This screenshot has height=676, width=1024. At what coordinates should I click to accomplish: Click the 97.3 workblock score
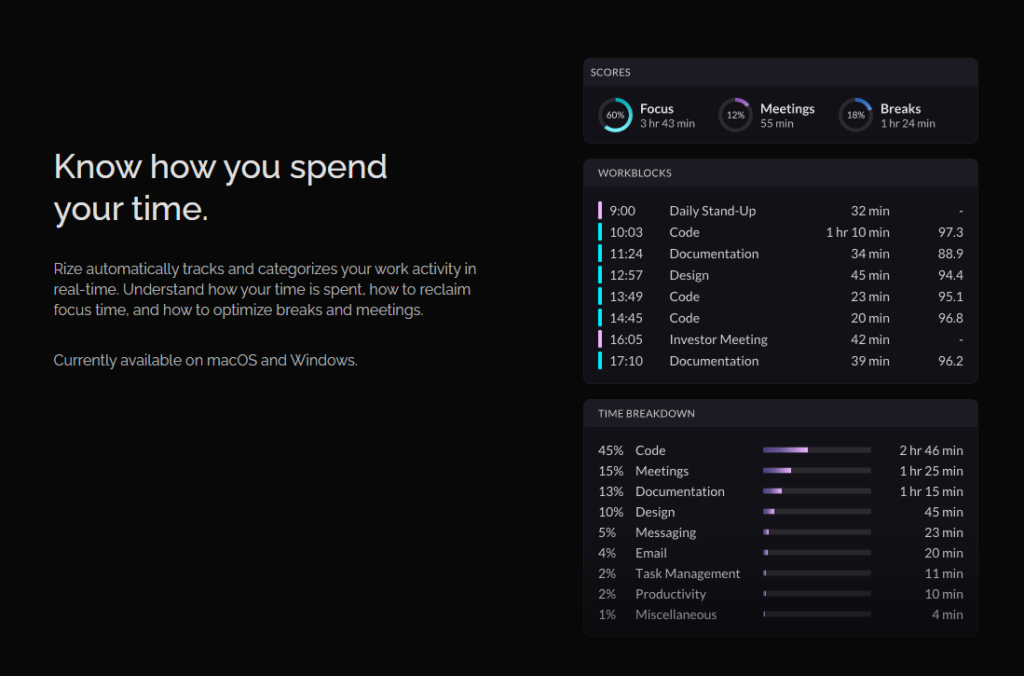tap(950, 233)
